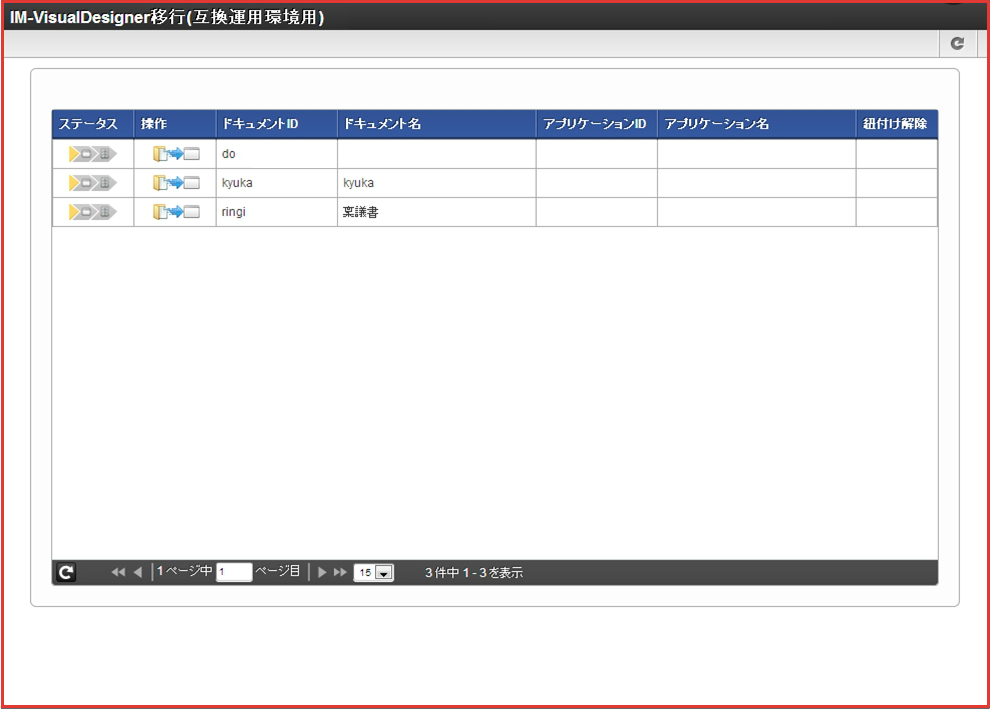Run the migration operation icon for do

coord(176,153)
